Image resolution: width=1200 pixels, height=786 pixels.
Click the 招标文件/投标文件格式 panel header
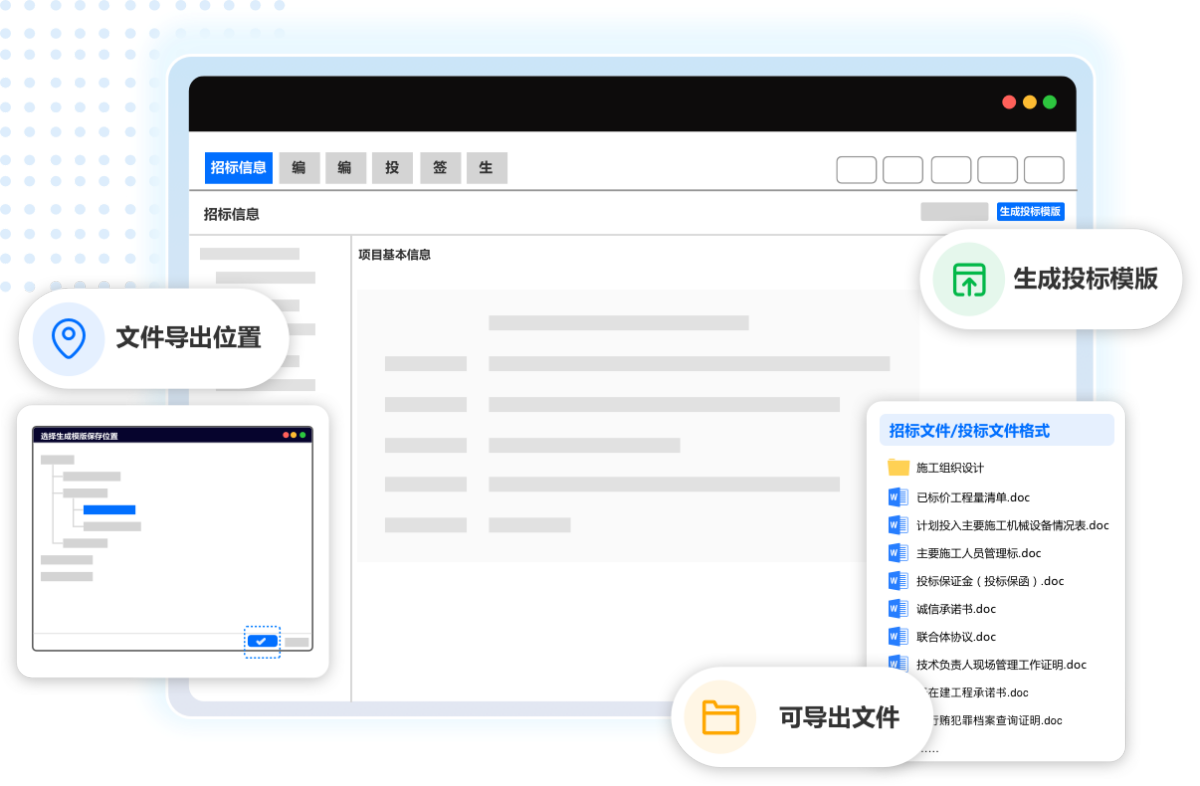[995, 429]
